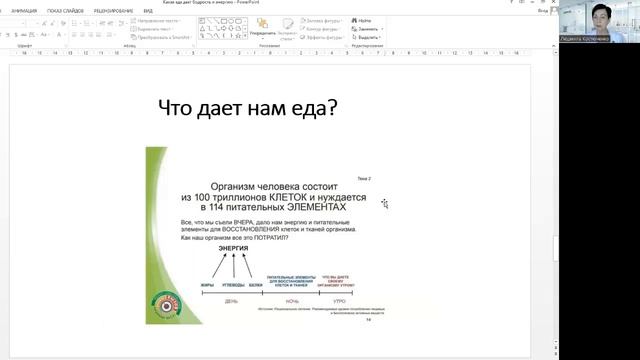Align text to the left

74,35
